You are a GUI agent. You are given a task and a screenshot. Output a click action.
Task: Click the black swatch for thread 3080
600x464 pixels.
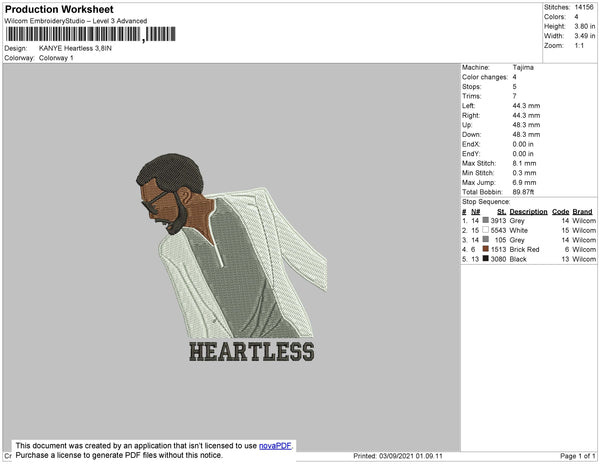(x=486, y=259)
